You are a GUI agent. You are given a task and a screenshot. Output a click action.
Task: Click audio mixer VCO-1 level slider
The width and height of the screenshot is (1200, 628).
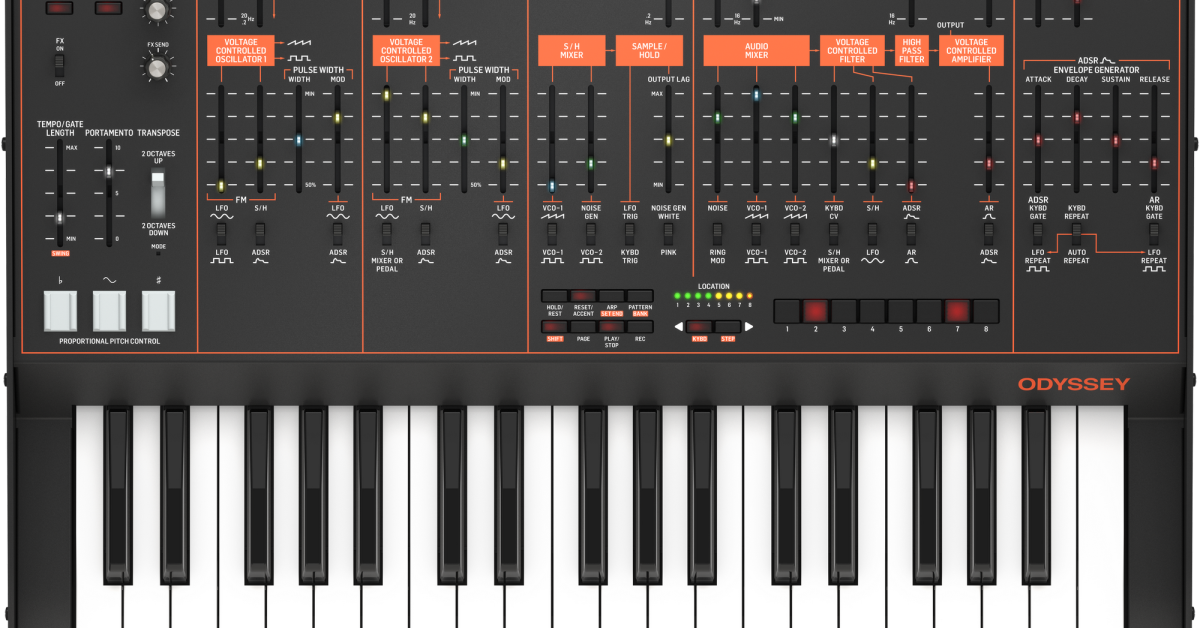pyautogui.click(x=756, y=95)
